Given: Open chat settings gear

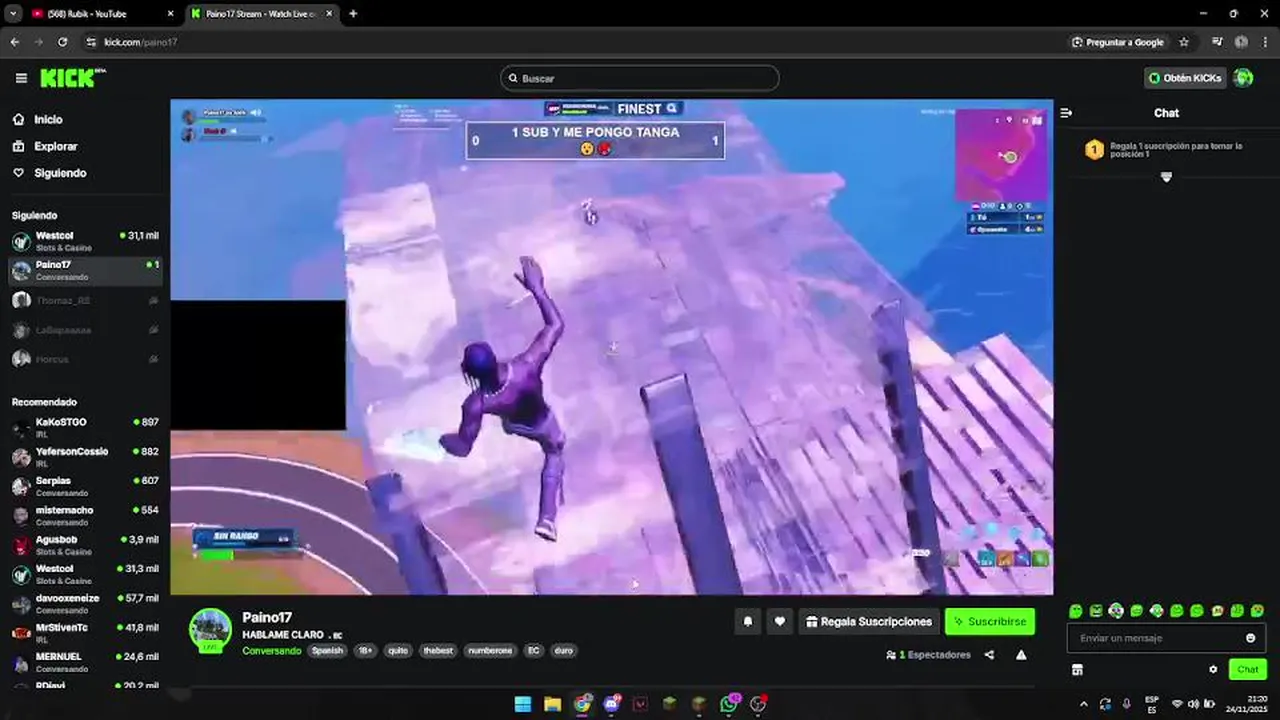Looking at the screenshot, I should [1213, 669].
